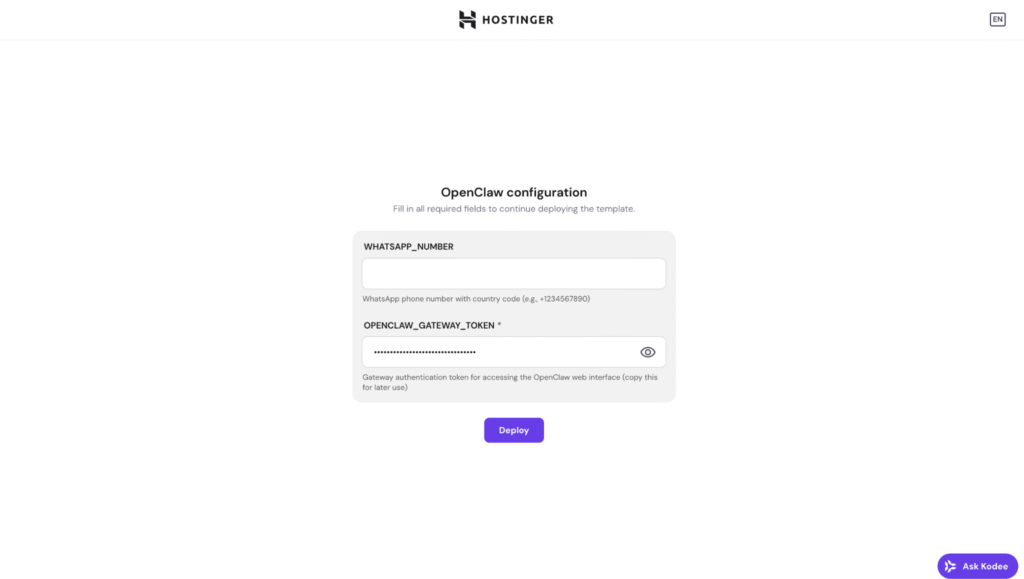
Task: Switch interface language using the EN control
Action: tap(997, 18)
